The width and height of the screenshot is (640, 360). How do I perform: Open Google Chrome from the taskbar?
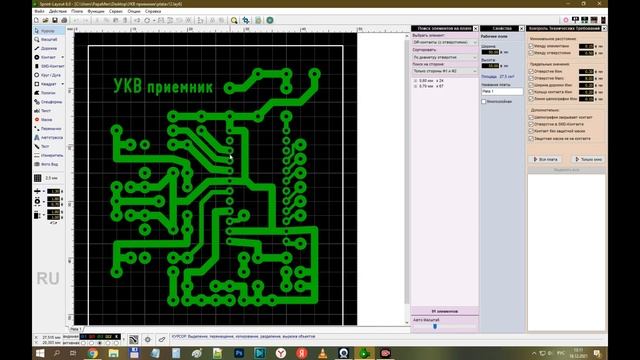pos(93,353)
